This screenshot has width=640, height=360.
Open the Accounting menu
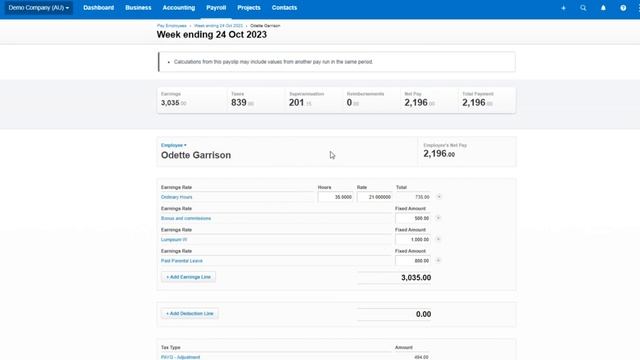[178, 8]
